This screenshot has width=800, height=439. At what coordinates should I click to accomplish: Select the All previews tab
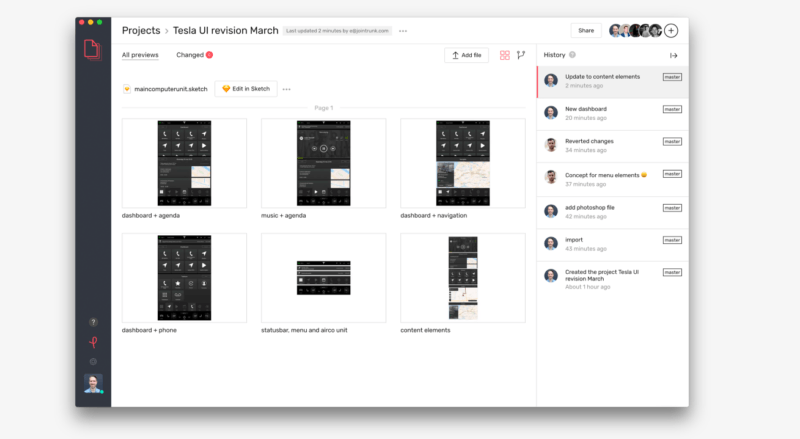point(140,55)
